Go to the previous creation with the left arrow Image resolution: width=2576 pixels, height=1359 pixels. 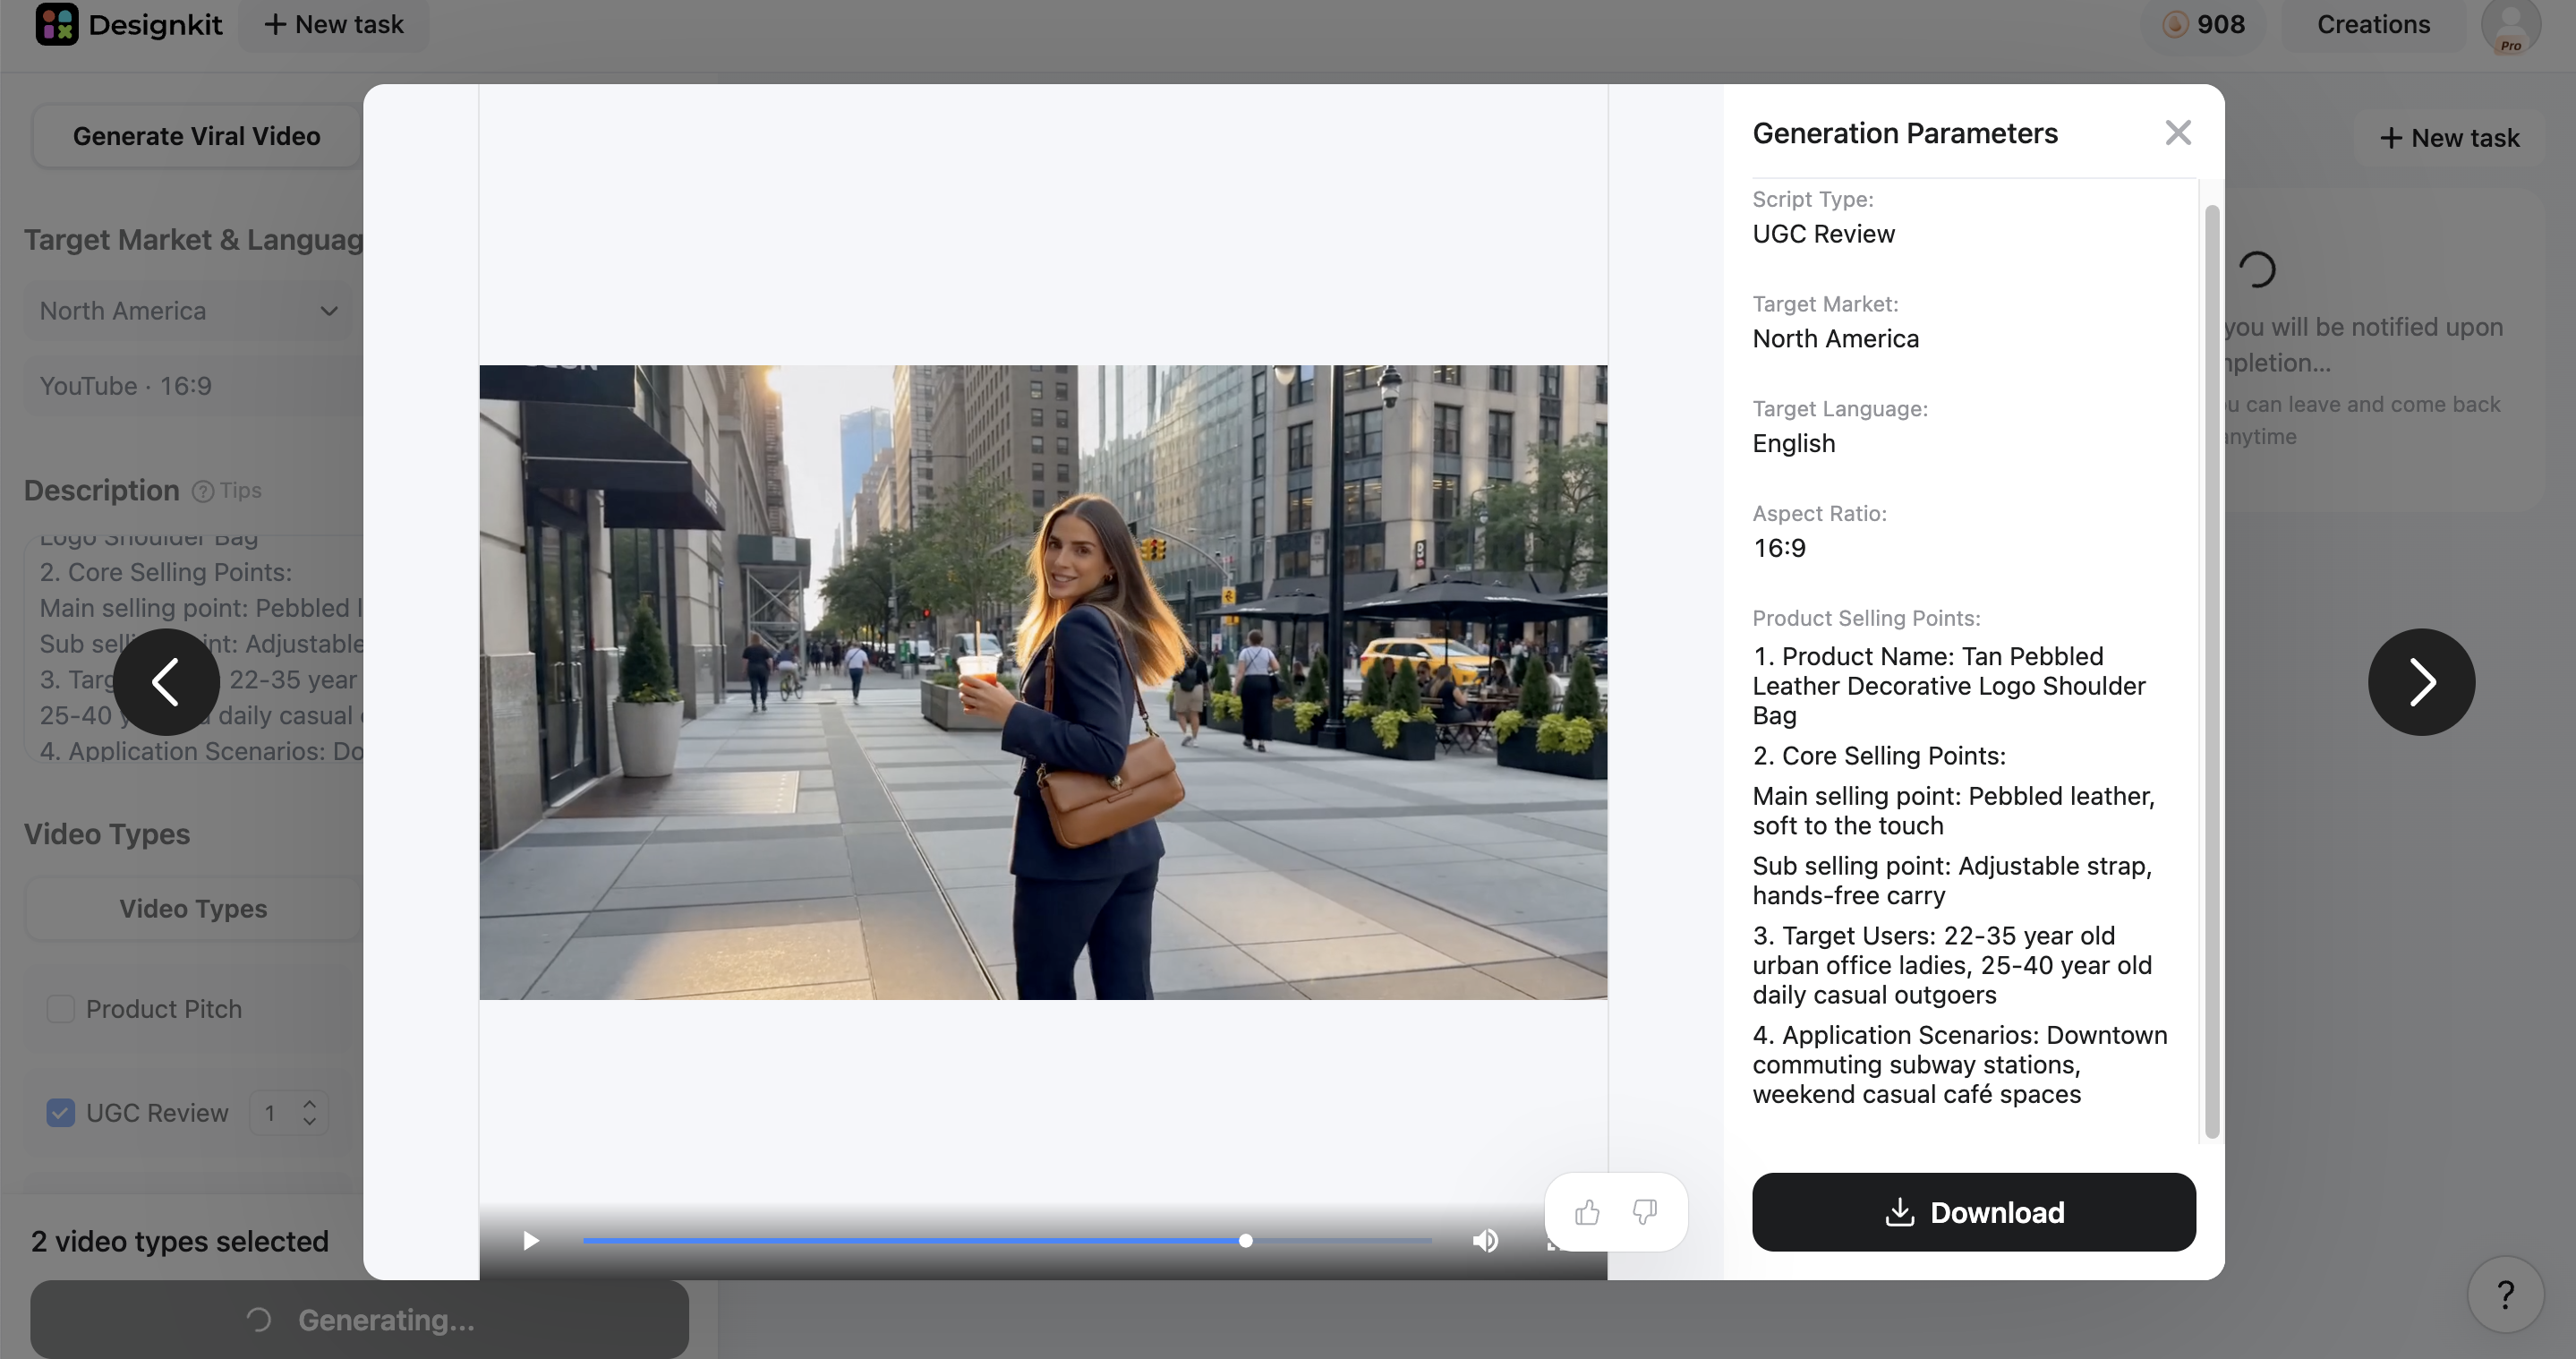pos(166,682)
